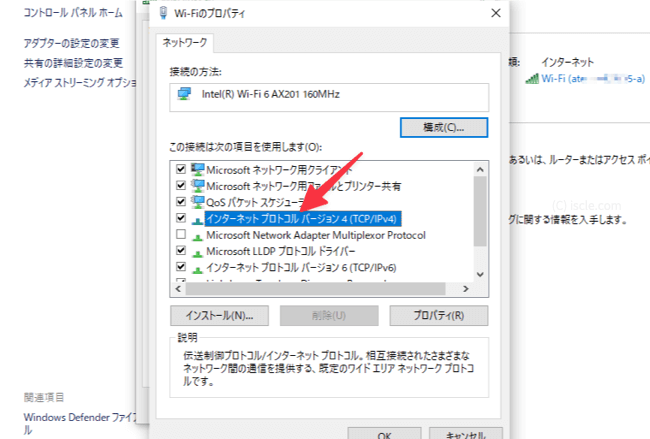
Task: Click the 構成(C)... button
Action: (x=444, y=128)
